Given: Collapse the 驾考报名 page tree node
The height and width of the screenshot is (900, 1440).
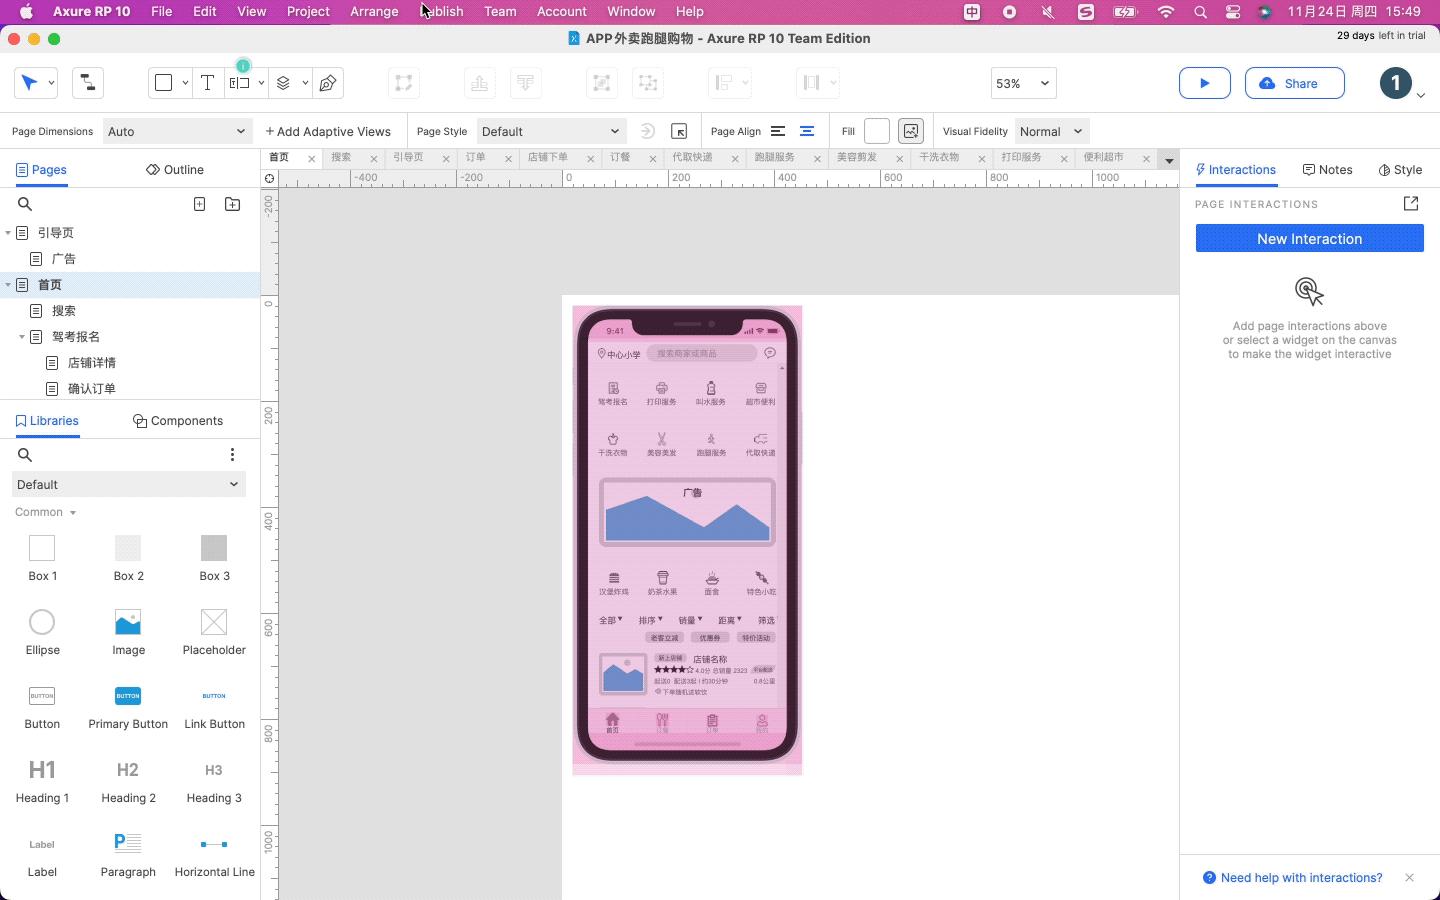Looking at the screenshot, I should (x=22, y=337).
